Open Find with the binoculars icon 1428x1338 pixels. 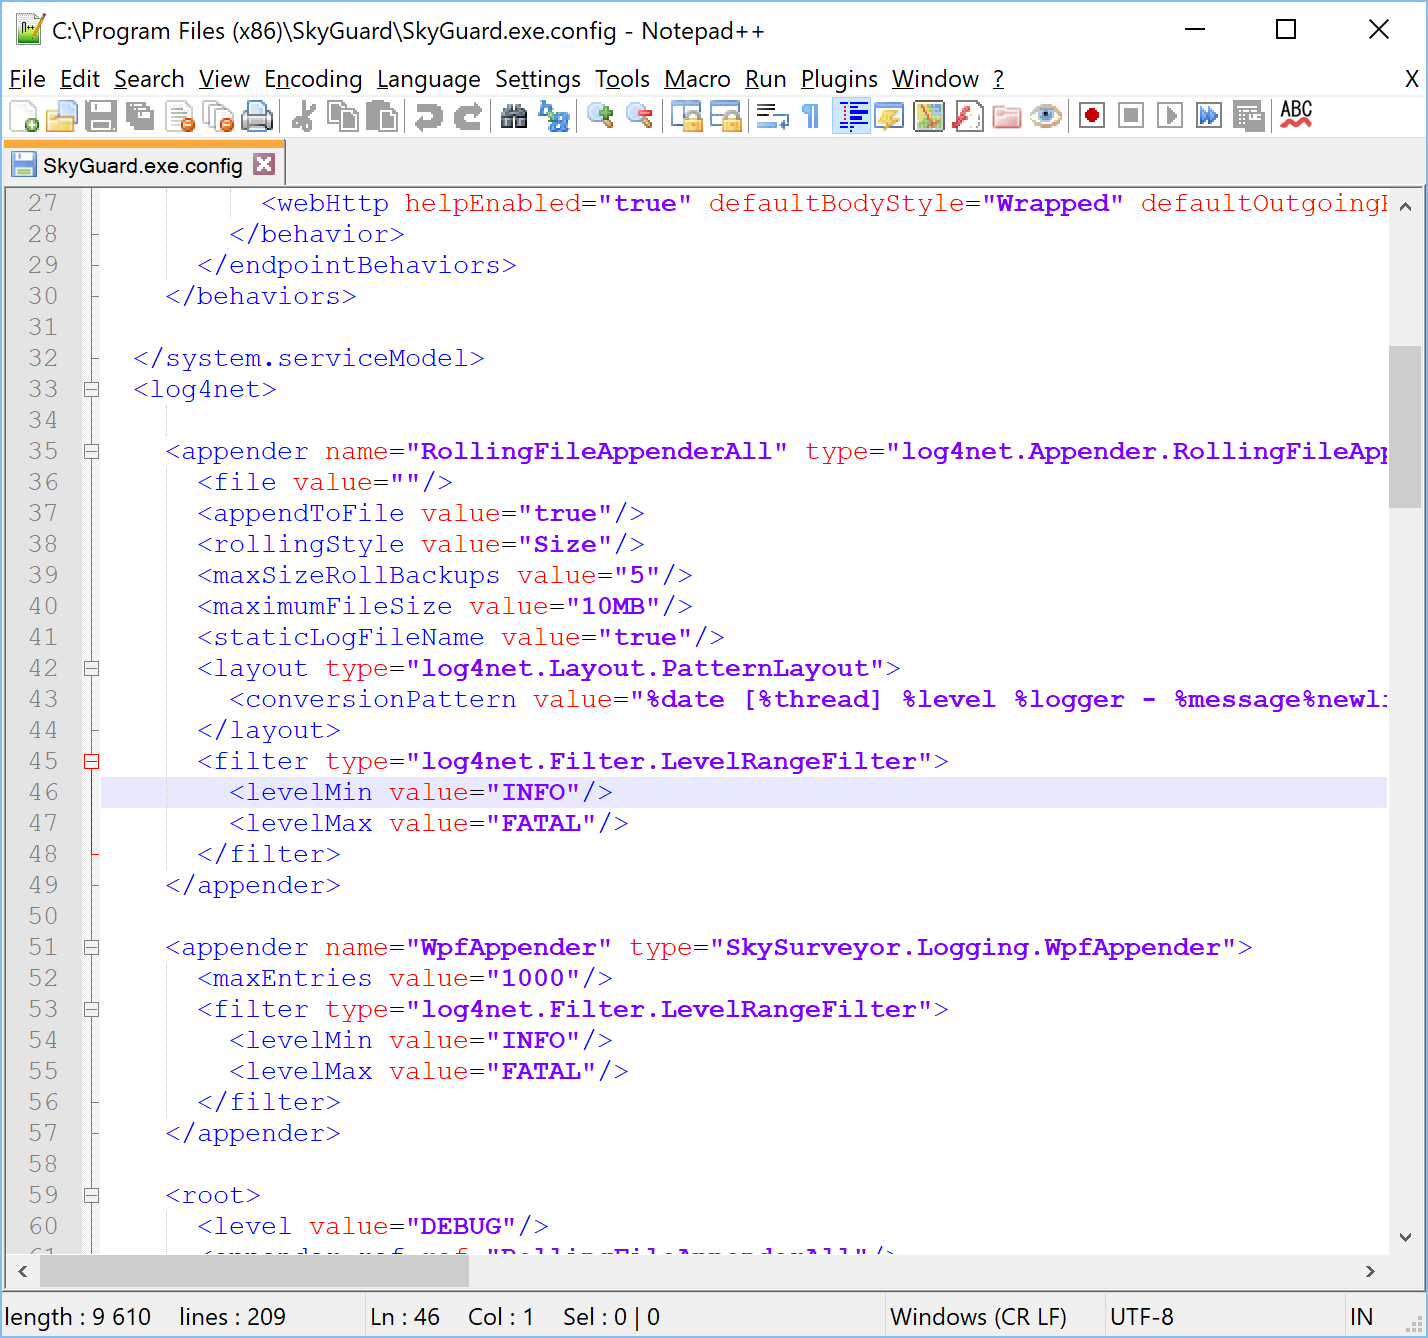coord(514,117)
